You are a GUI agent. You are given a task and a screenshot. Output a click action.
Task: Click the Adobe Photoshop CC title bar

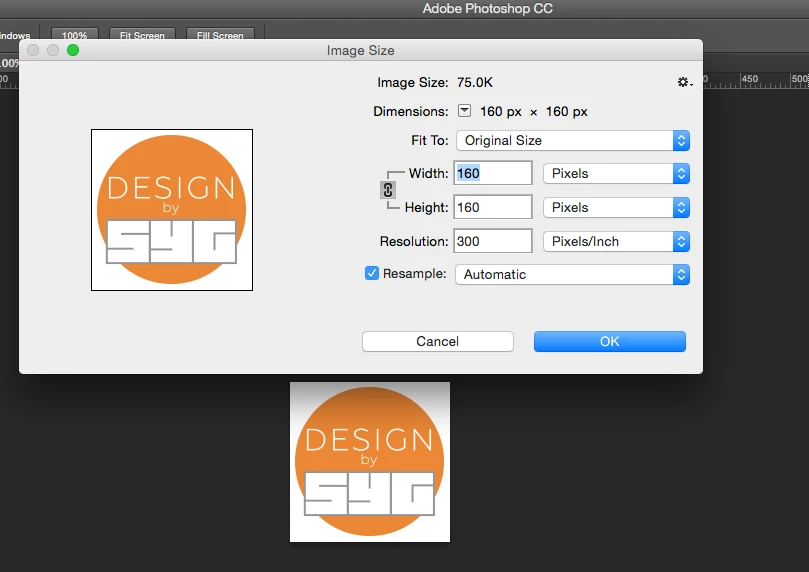pyautogui.click(x=488, y=8)
